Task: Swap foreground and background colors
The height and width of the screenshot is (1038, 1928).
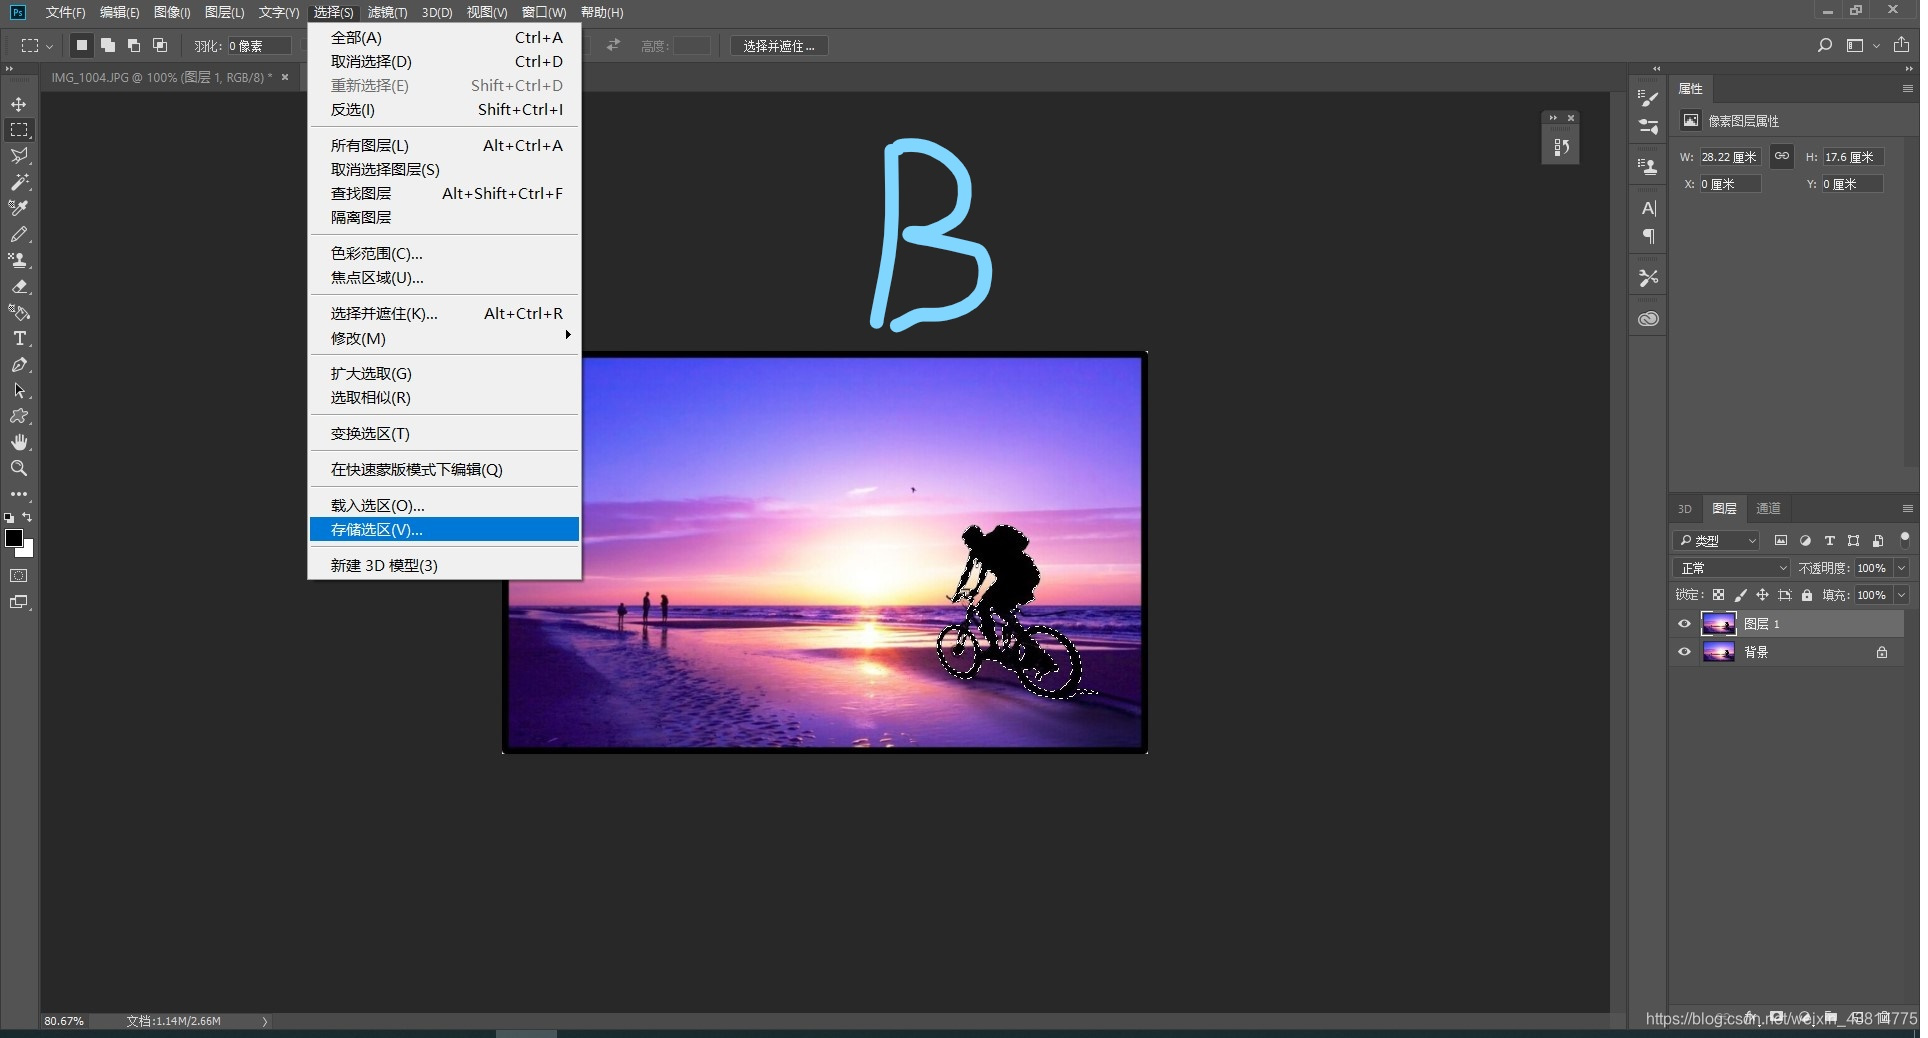Action: pos(28,517)
